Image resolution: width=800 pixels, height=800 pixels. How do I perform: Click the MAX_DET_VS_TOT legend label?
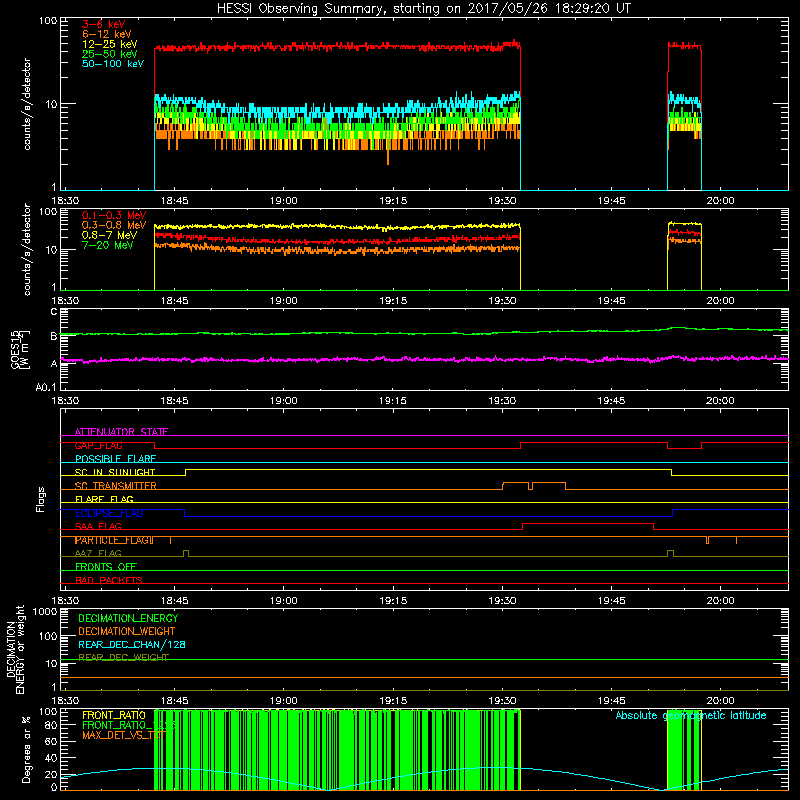point(124,735)
